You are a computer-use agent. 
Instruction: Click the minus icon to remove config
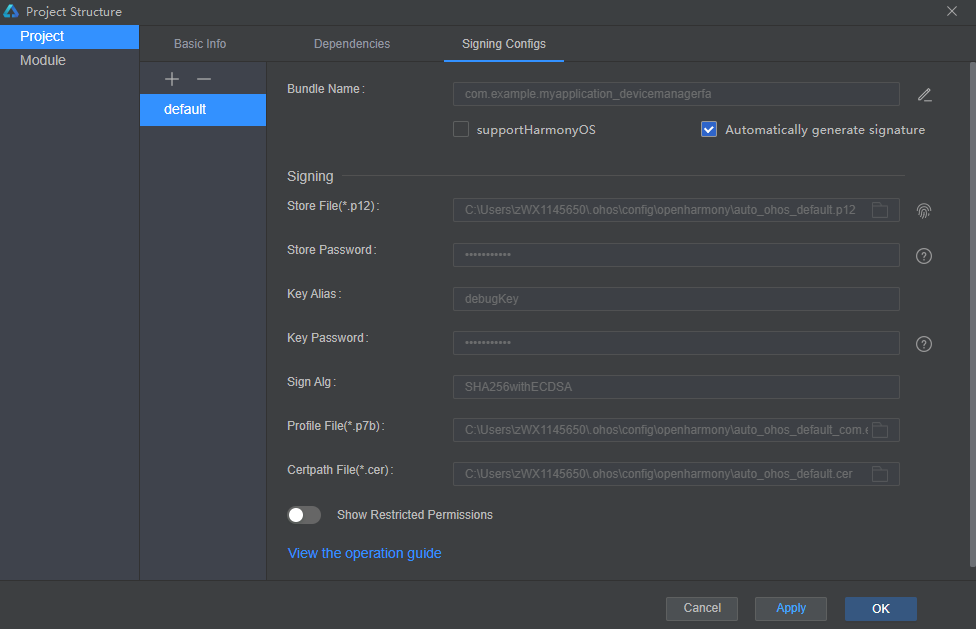pos(204,79)
